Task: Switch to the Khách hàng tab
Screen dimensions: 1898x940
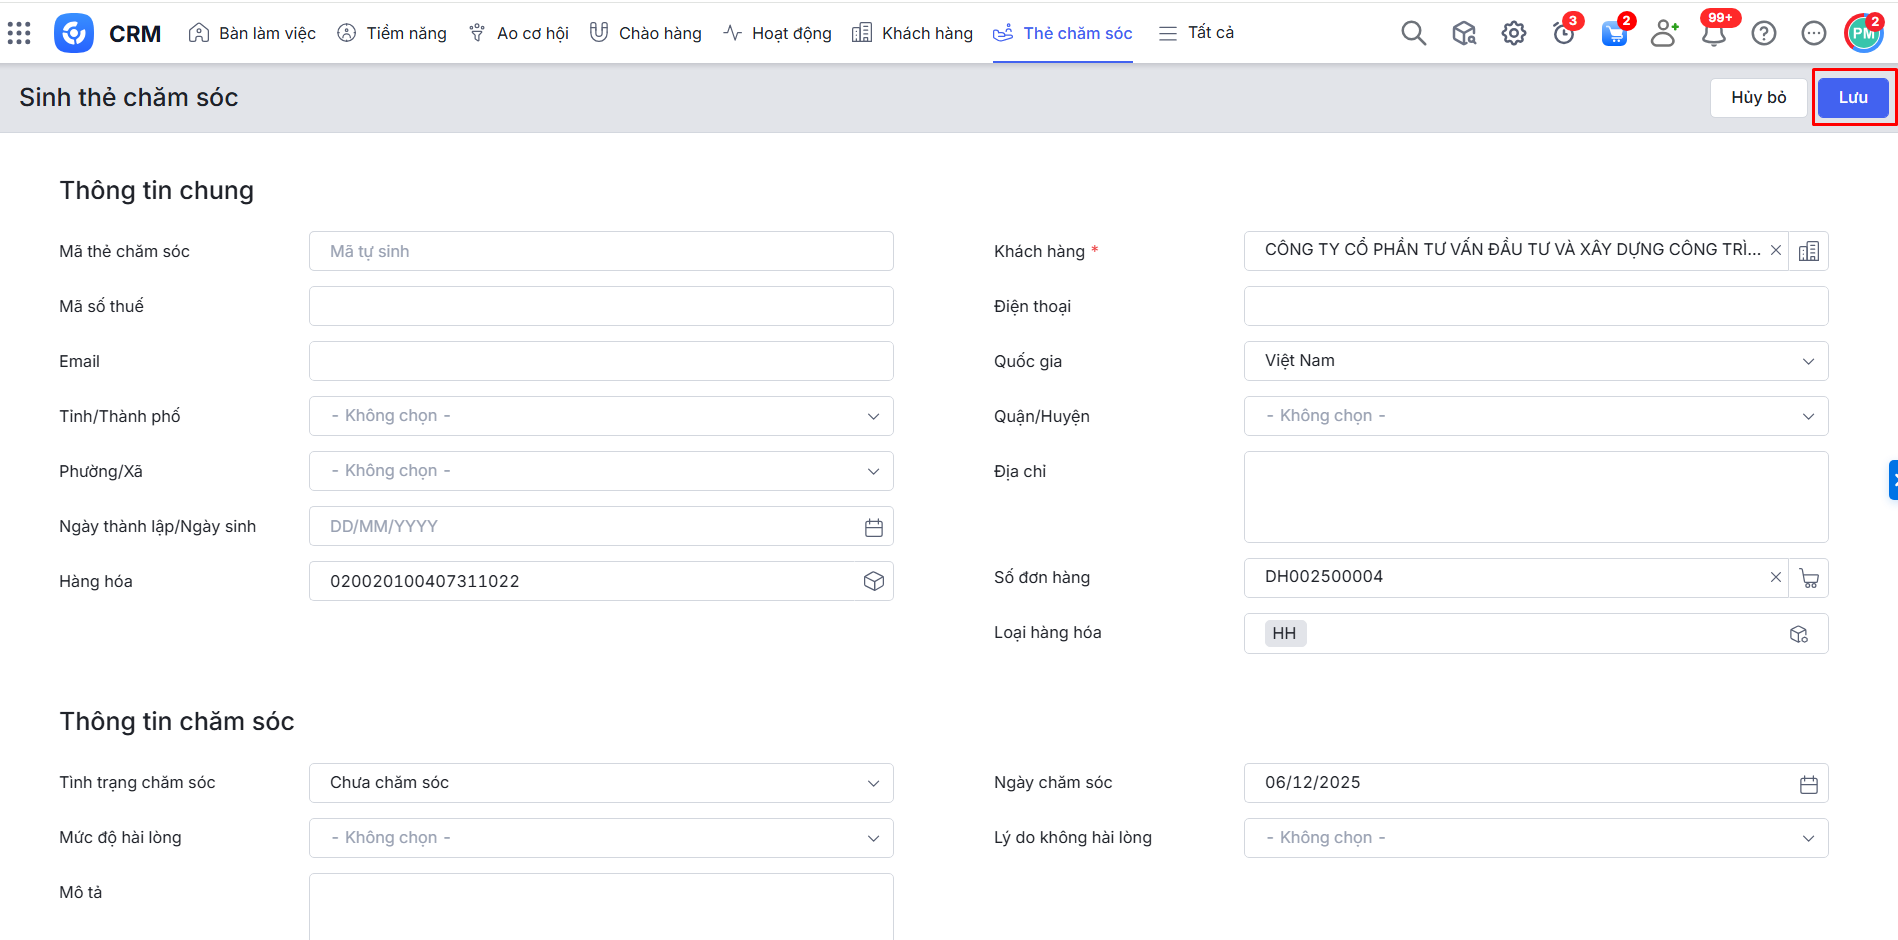Action: [912, 33]
